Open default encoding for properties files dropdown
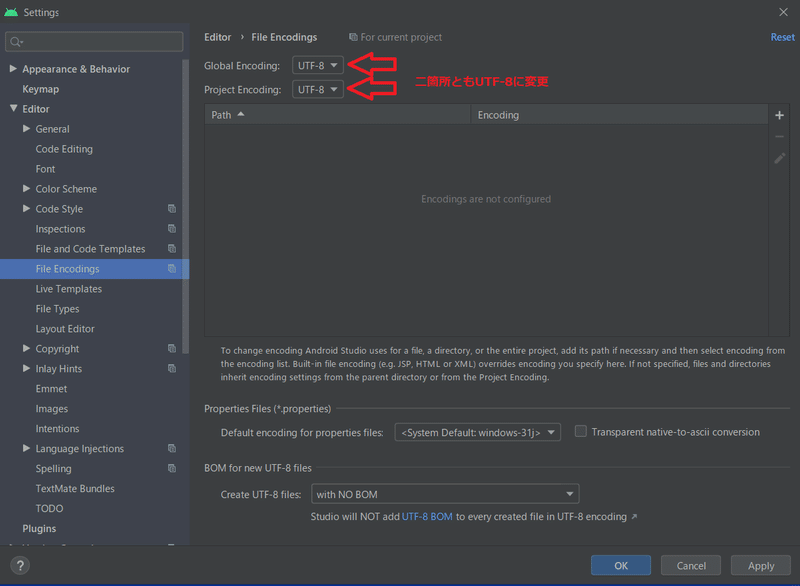Image resolution: width=800 pixels, height=586 pixels. pyautogui.click(x=478, y=432)
